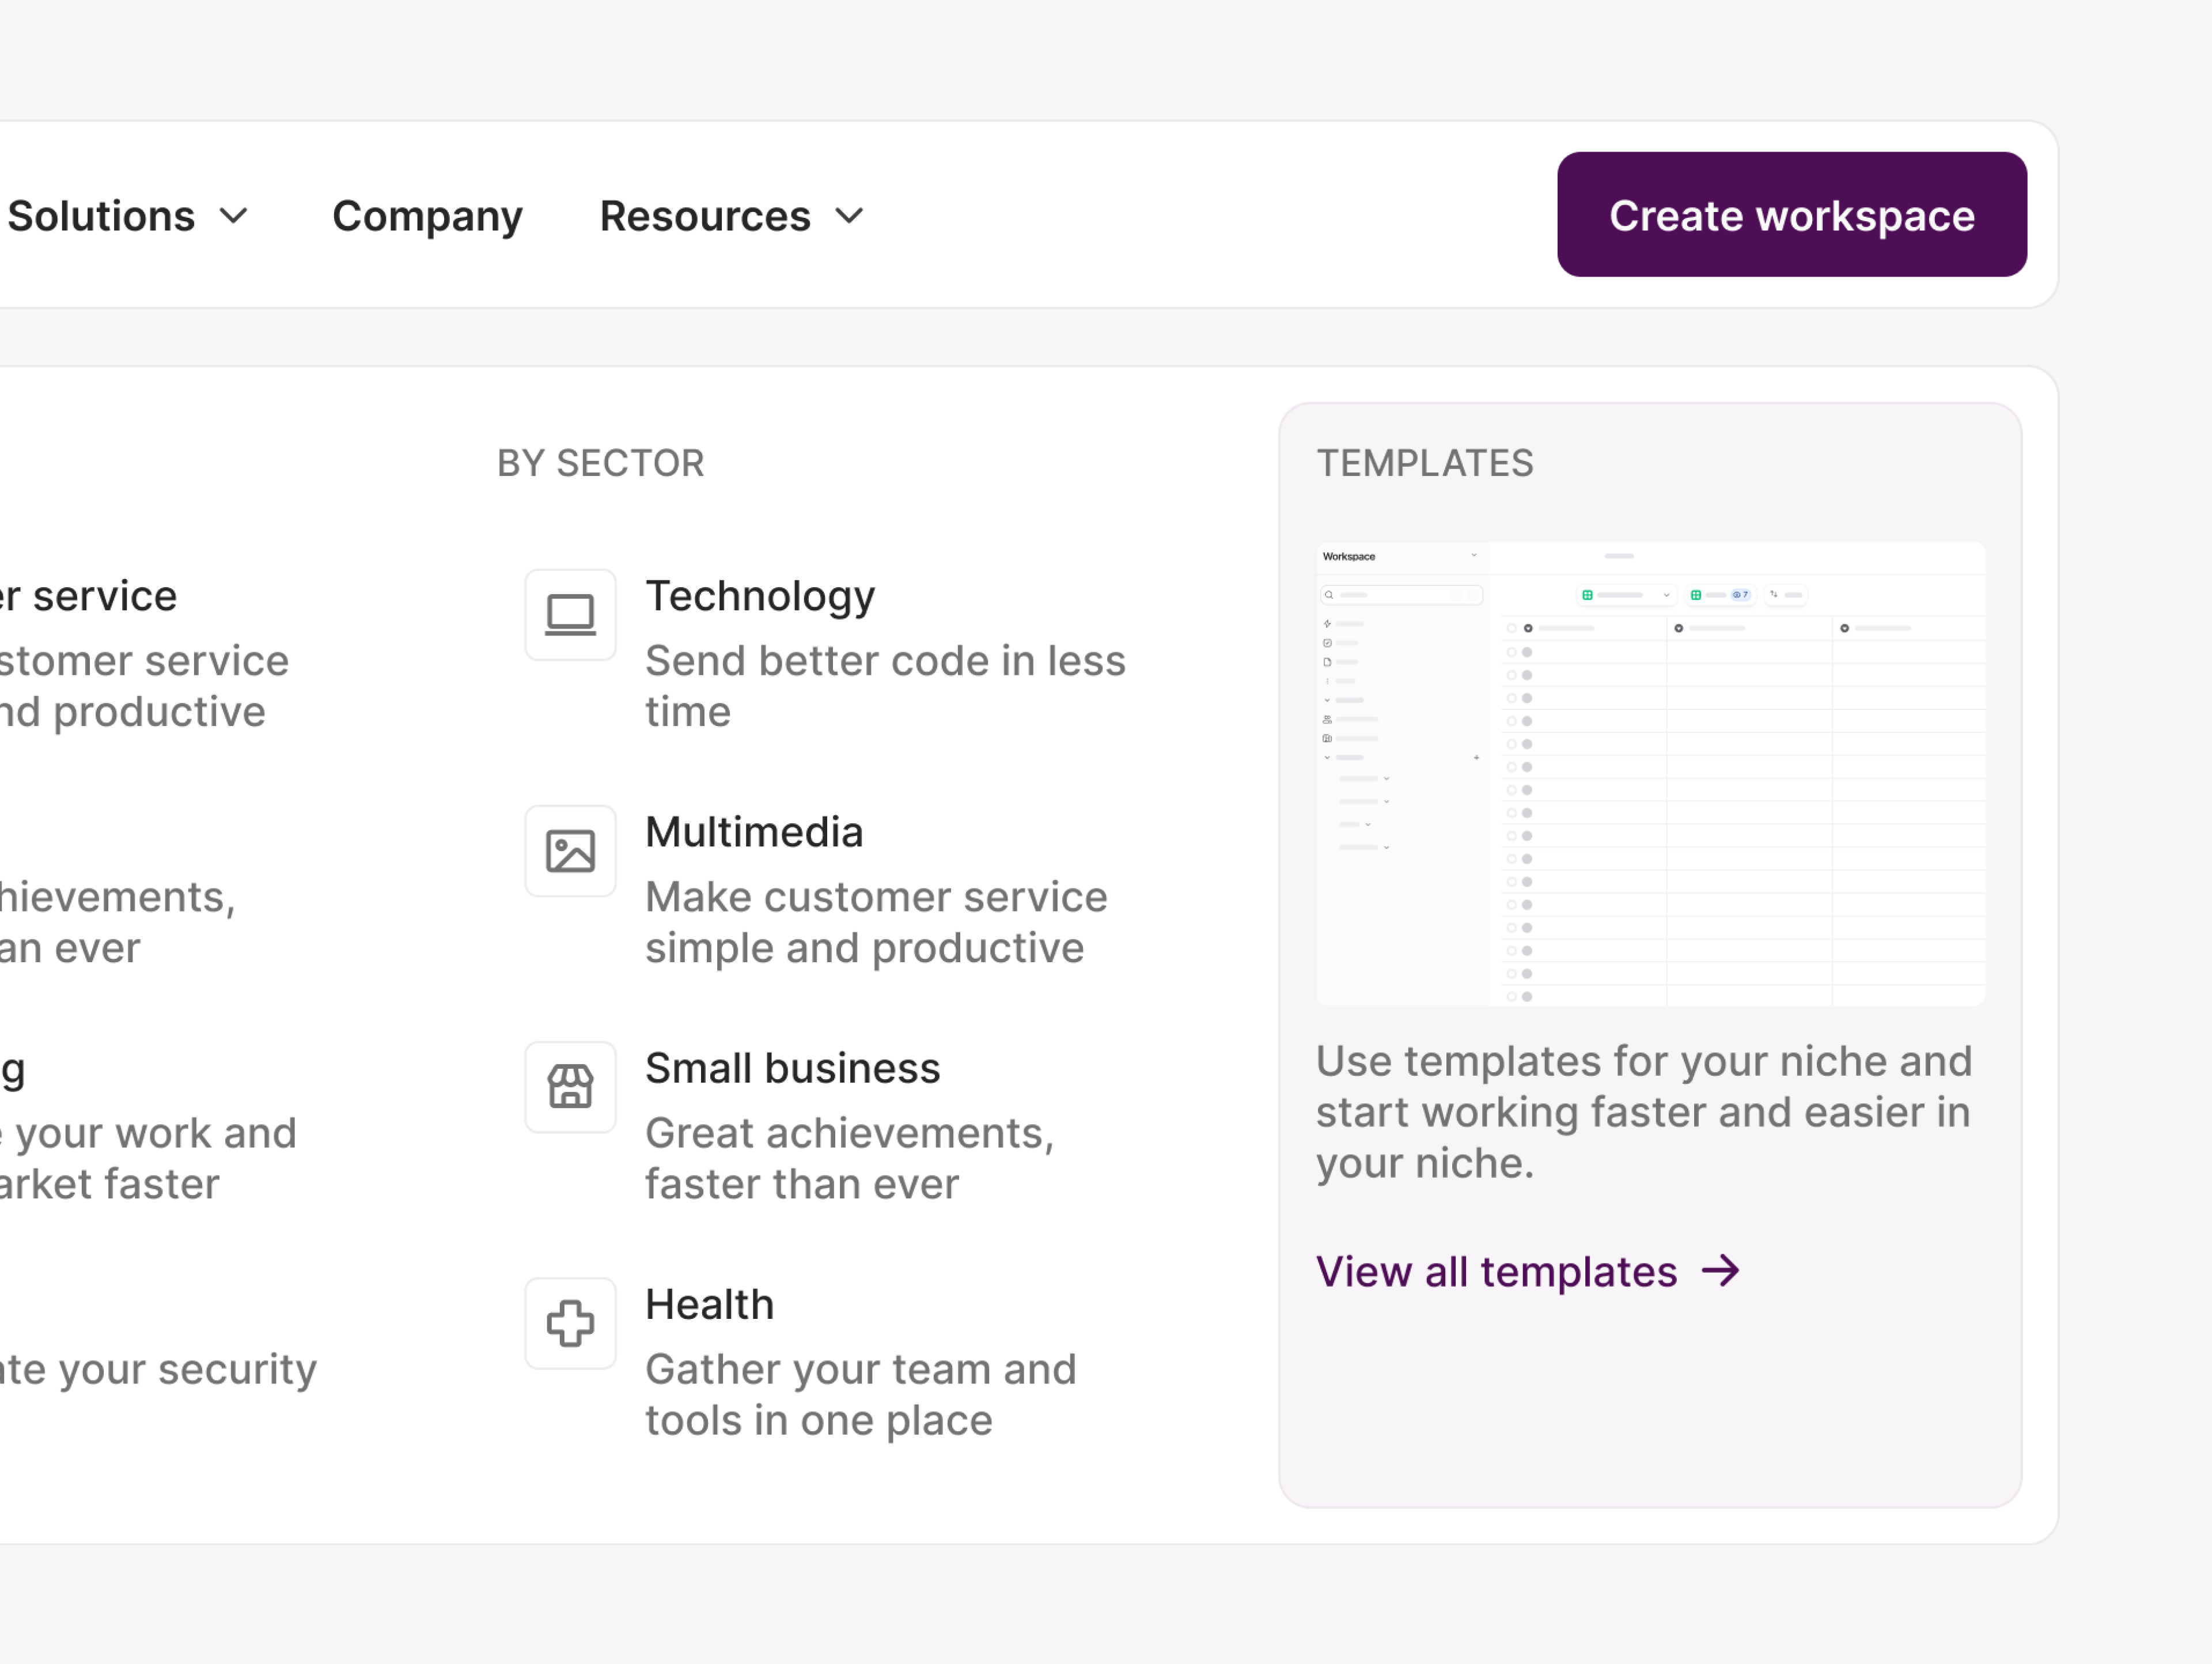Click the Health medical cross icon
Screen dimensions: 2212x1664
(x=570, y=1323)
